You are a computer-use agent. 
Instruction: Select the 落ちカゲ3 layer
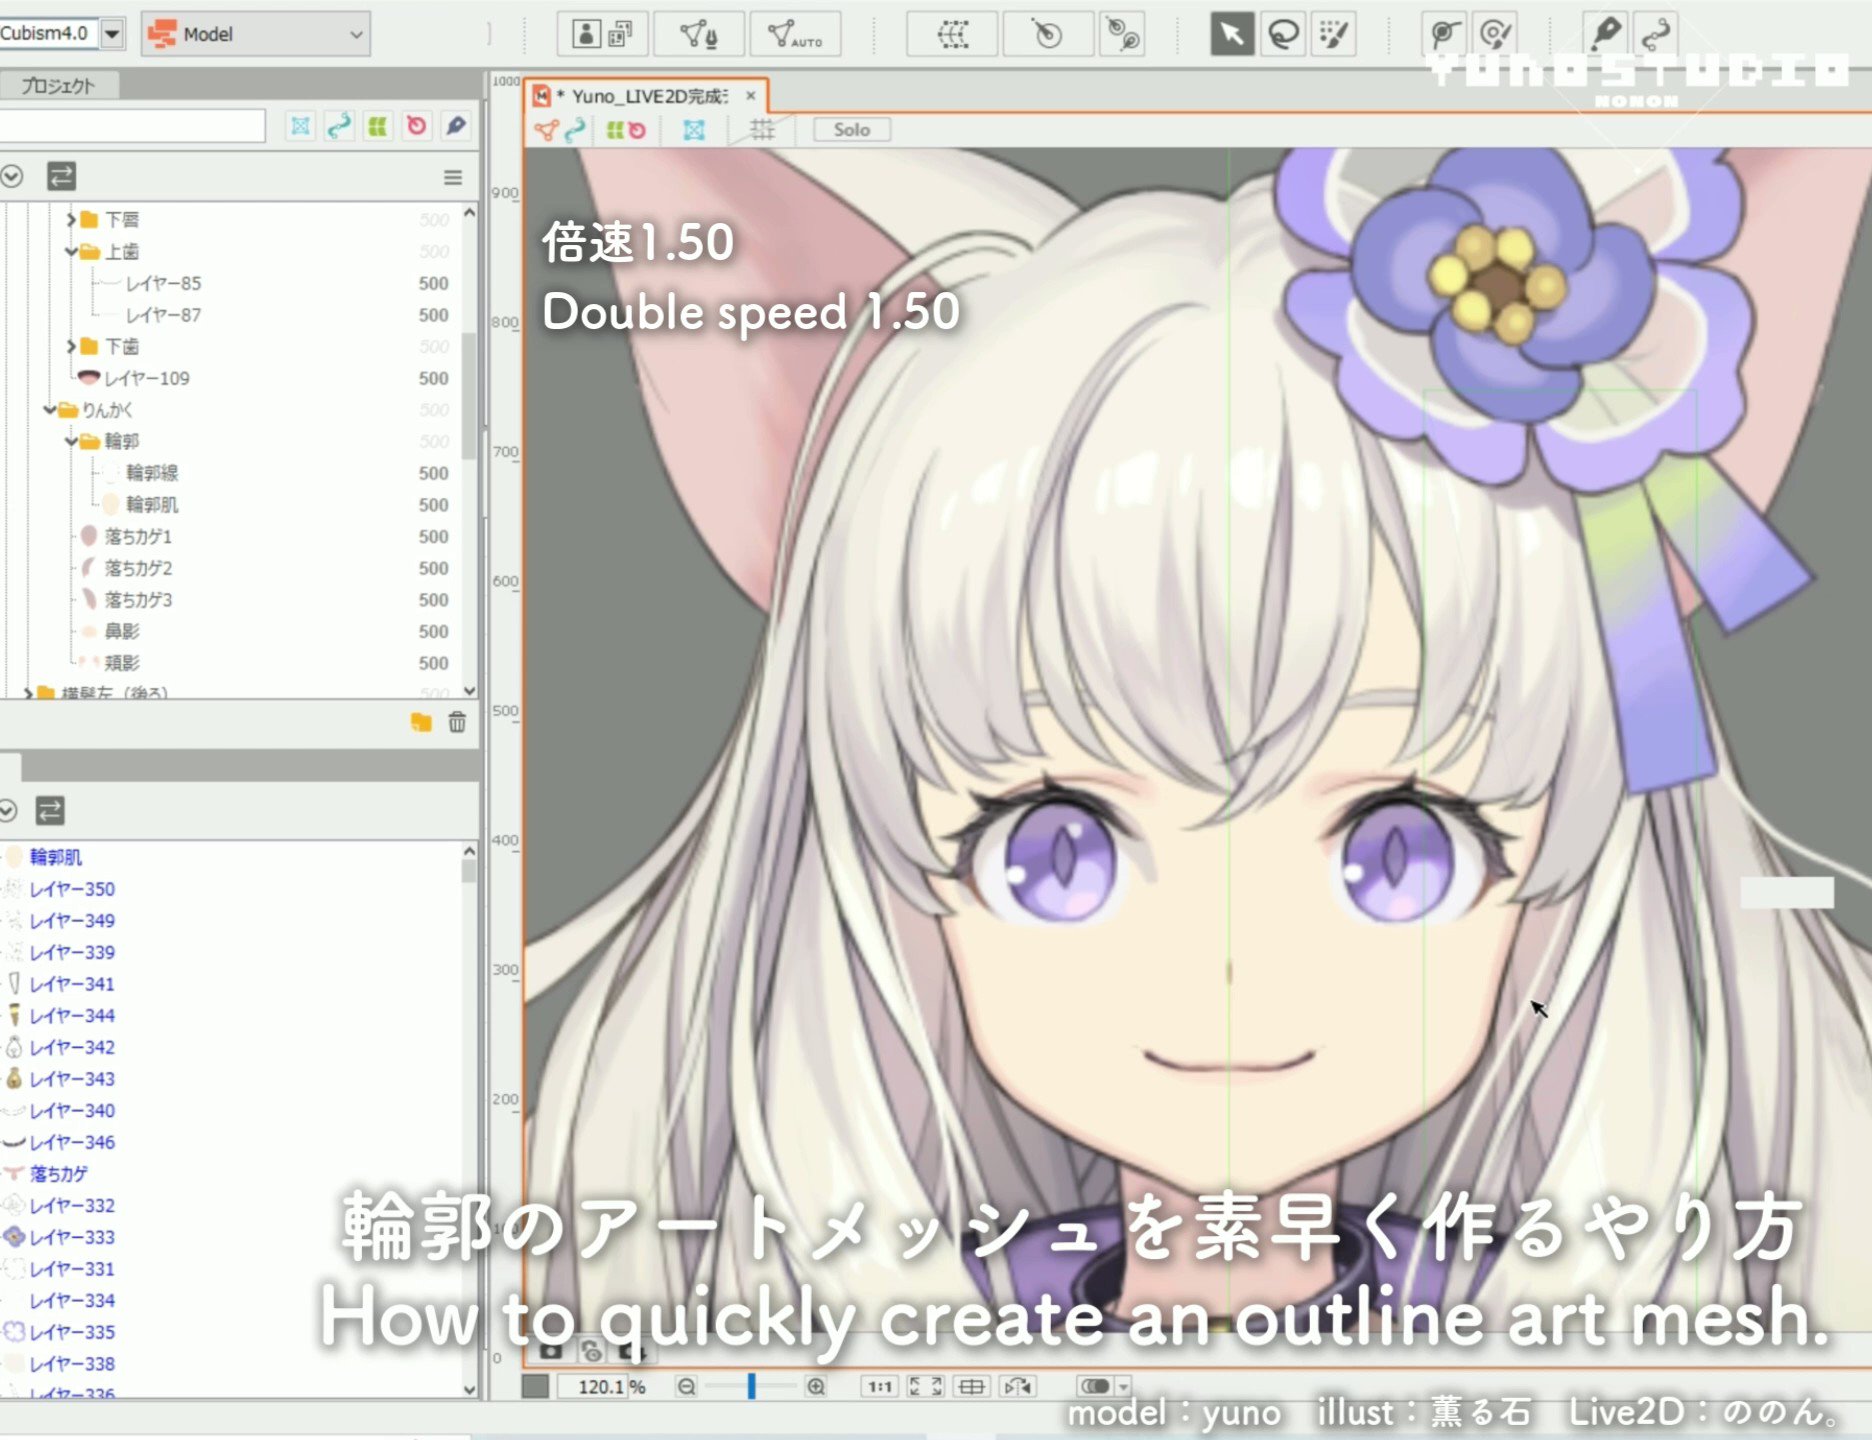138,600
